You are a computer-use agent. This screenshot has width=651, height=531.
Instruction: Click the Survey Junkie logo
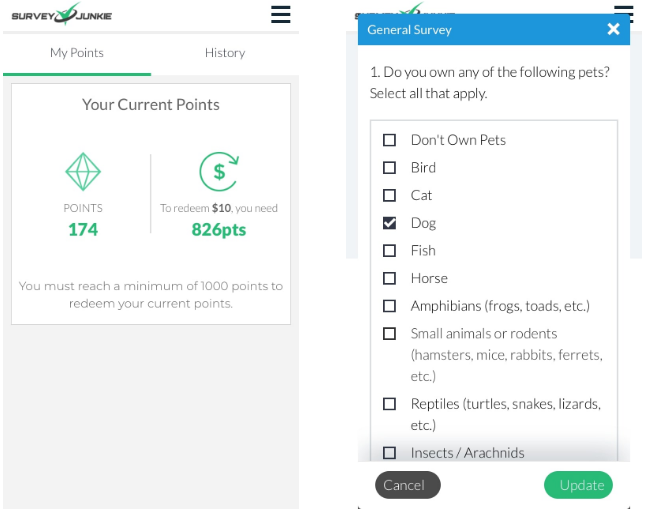(x=61, y=15)
